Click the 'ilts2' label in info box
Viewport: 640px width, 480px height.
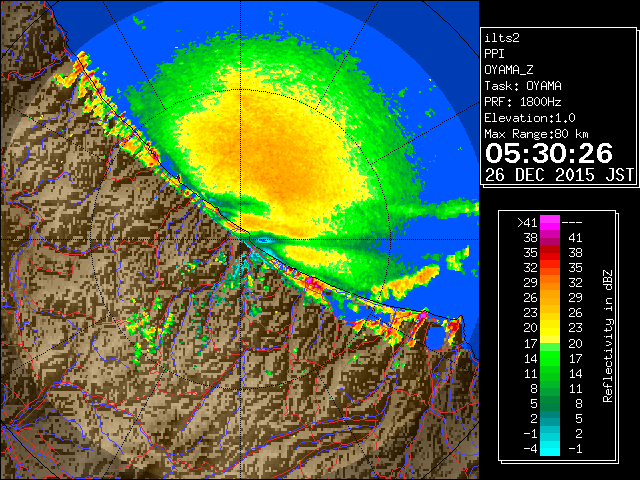tap(502, 38)
